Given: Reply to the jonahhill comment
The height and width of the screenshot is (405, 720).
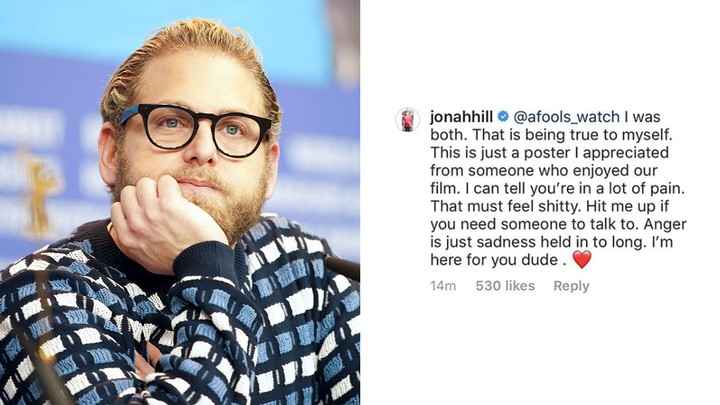Looking at the screenshot, I should coord(571,286).
